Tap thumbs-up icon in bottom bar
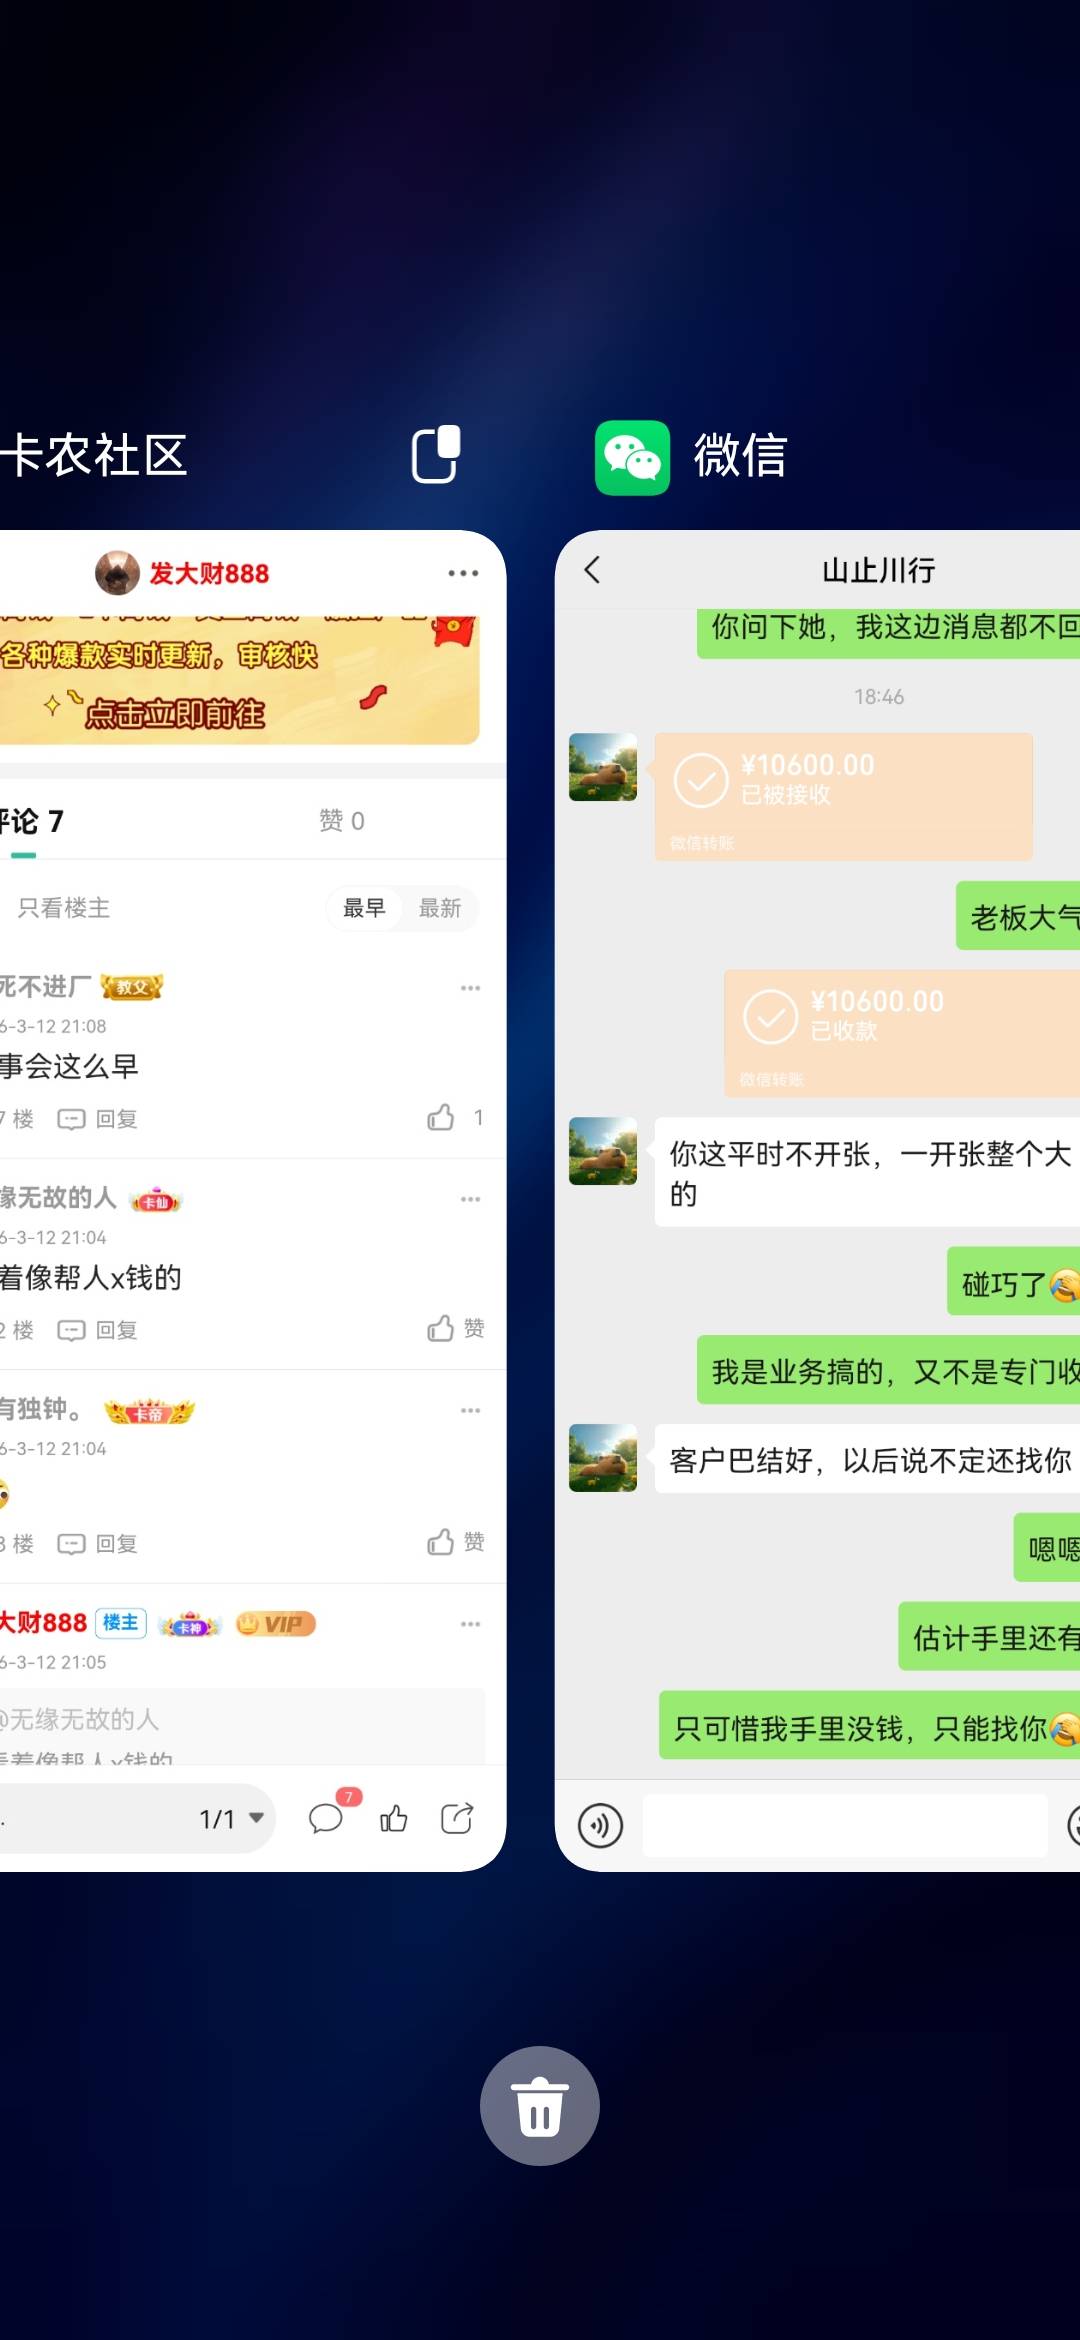Screen dimensions: 1080x2340 pyautogui.click(x=393, y=1818)
